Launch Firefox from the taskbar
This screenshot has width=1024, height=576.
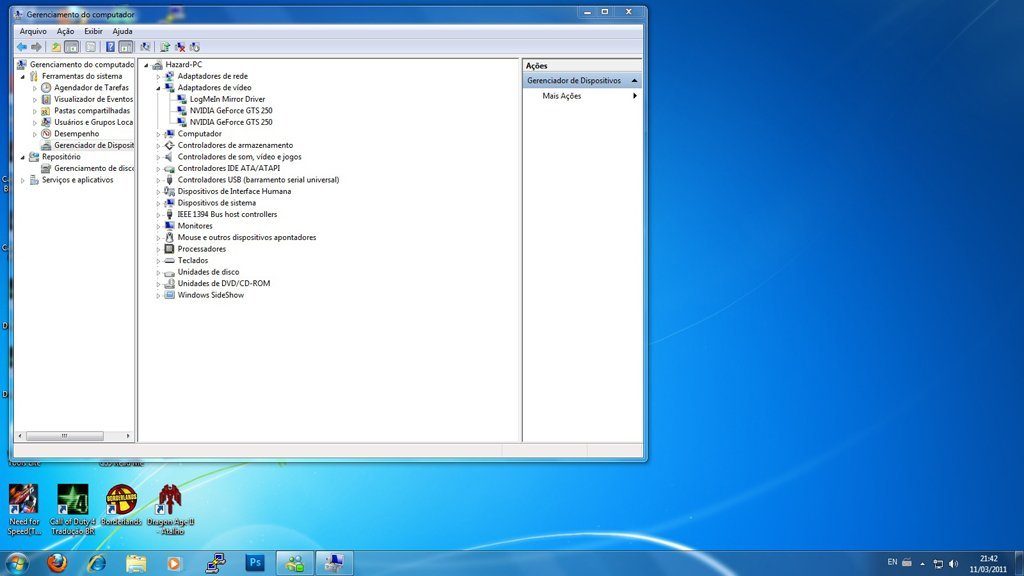(x=57, y=563)
